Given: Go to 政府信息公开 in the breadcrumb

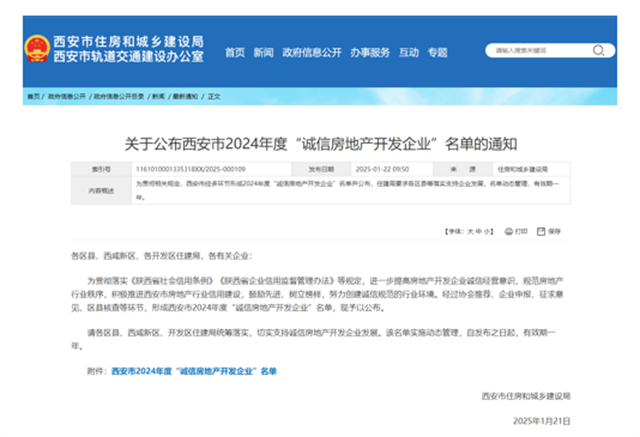Looking at the screenshot, I should [x=67, y=96].
